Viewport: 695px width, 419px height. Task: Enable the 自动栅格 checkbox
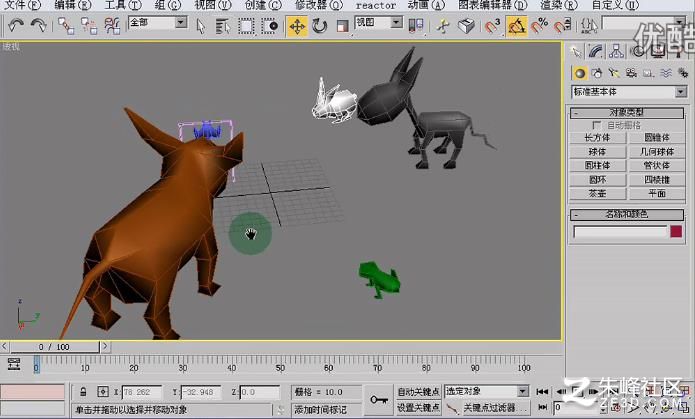pos(597,125)
